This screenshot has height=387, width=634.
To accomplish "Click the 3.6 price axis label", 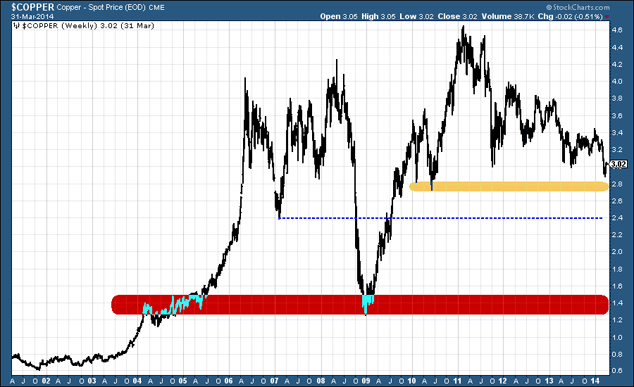I will click(x=617, y=116).
